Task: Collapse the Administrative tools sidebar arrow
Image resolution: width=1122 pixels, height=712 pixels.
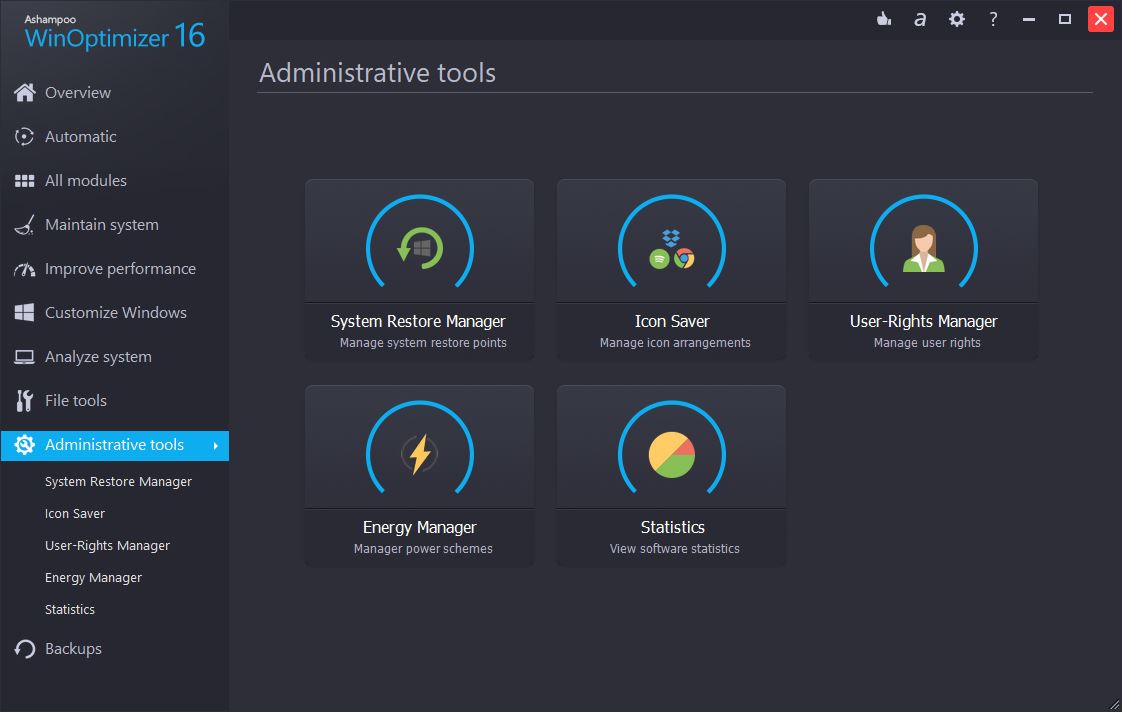Action: 215,446
